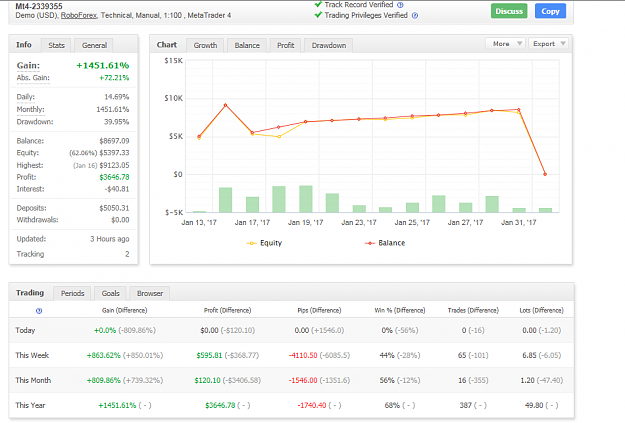Open the Goals tab
The image size is (625, 423).
pos(110,293)
